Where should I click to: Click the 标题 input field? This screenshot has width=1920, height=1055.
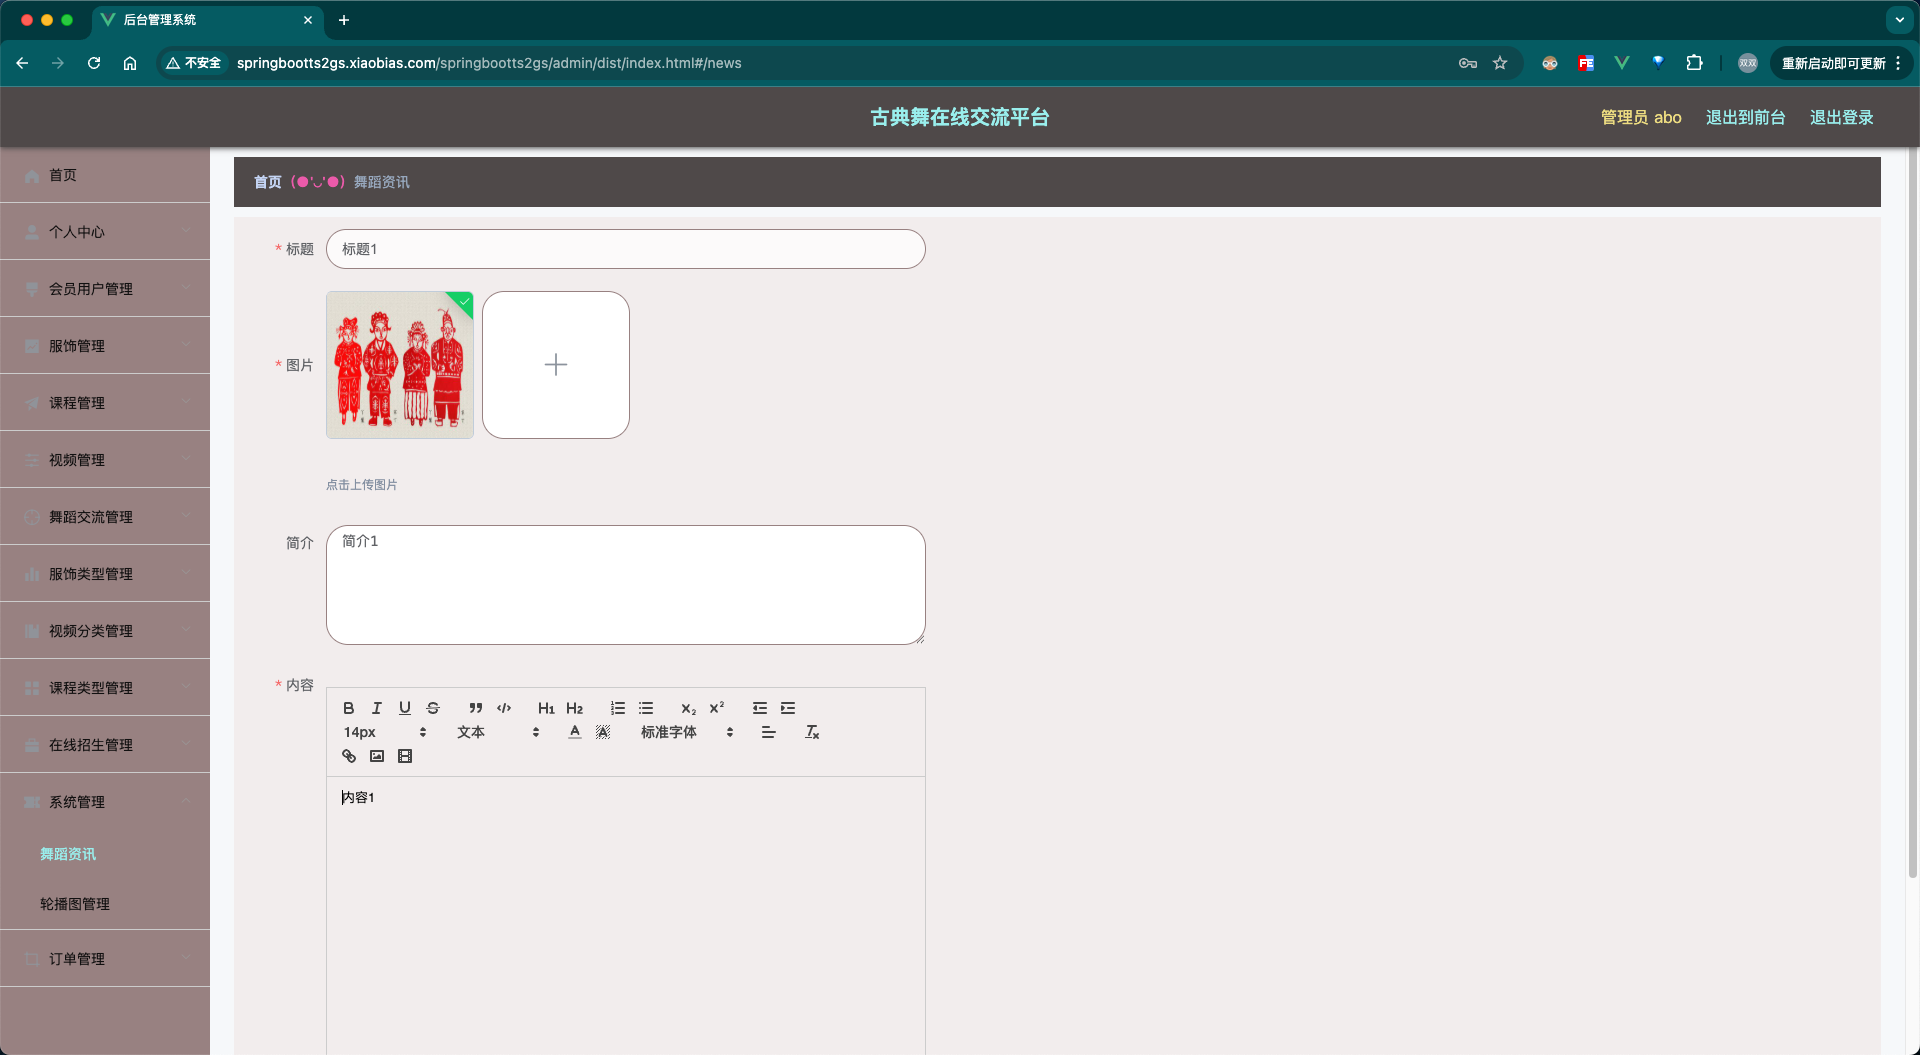pyautogui.click(x=626, y=249)
